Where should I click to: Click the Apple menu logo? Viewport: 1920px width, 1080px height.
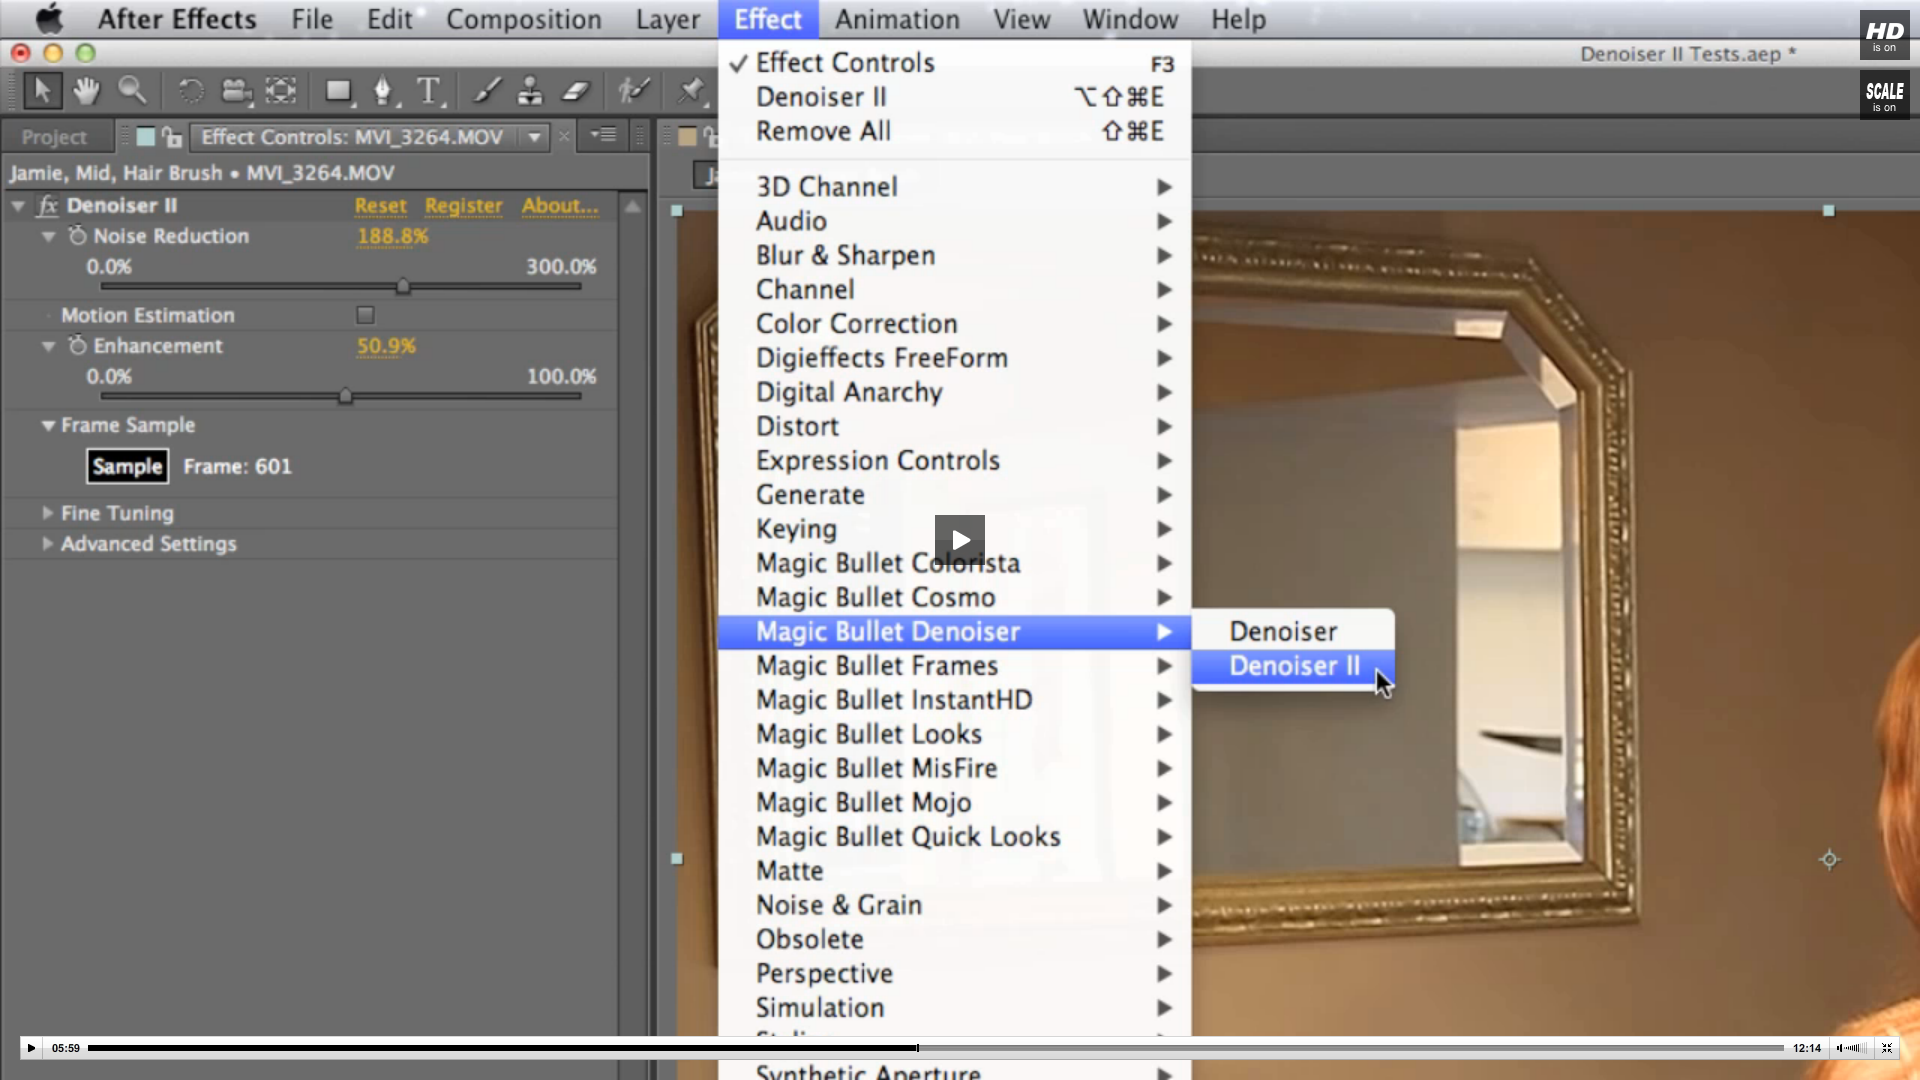point(48,19)
